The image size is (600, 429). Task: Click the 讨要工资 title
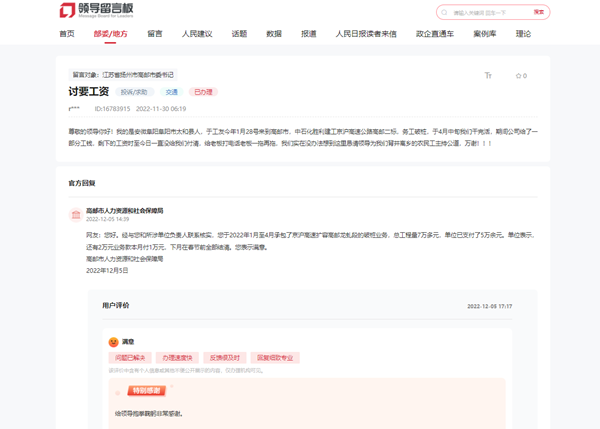[89, 91]
